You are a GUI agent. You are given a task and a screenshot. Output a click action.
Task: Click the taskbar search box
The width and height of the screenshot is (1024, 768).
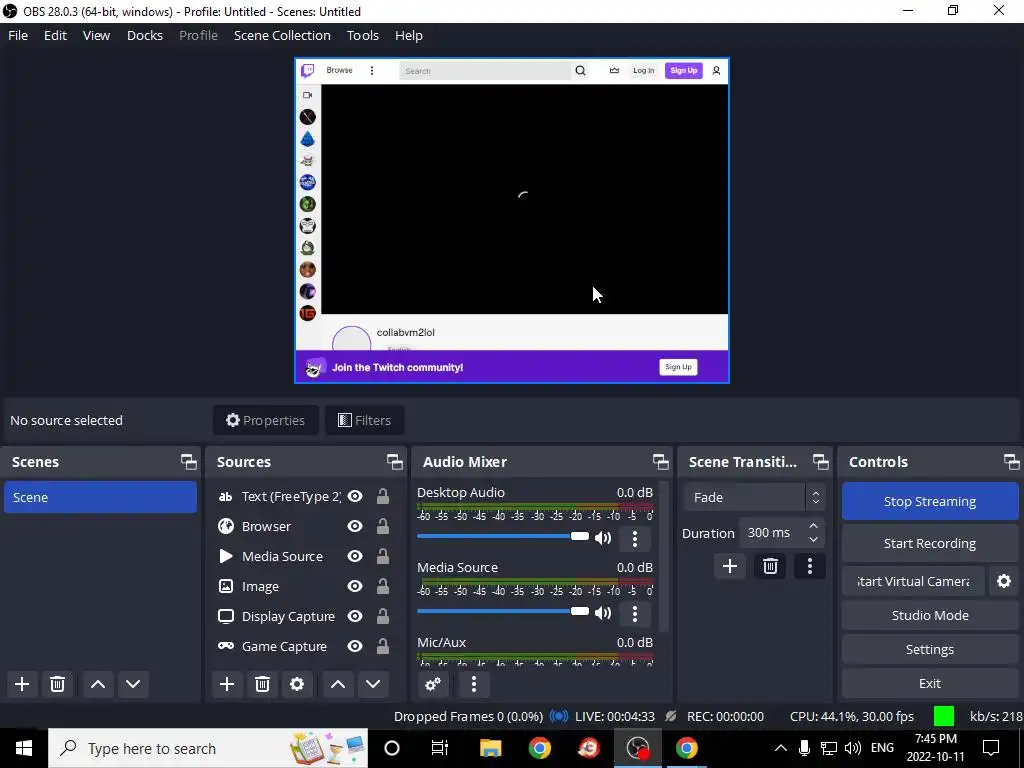tap(208, 748)
